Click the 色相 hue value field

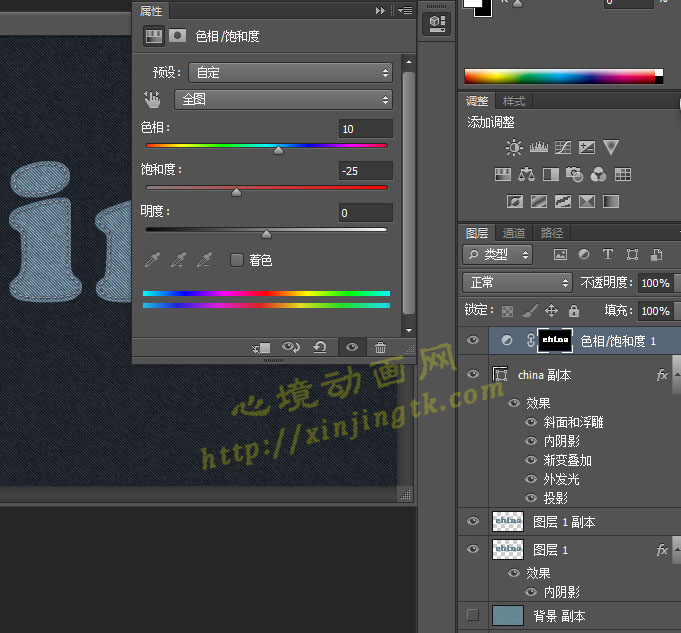click(365, 129)
